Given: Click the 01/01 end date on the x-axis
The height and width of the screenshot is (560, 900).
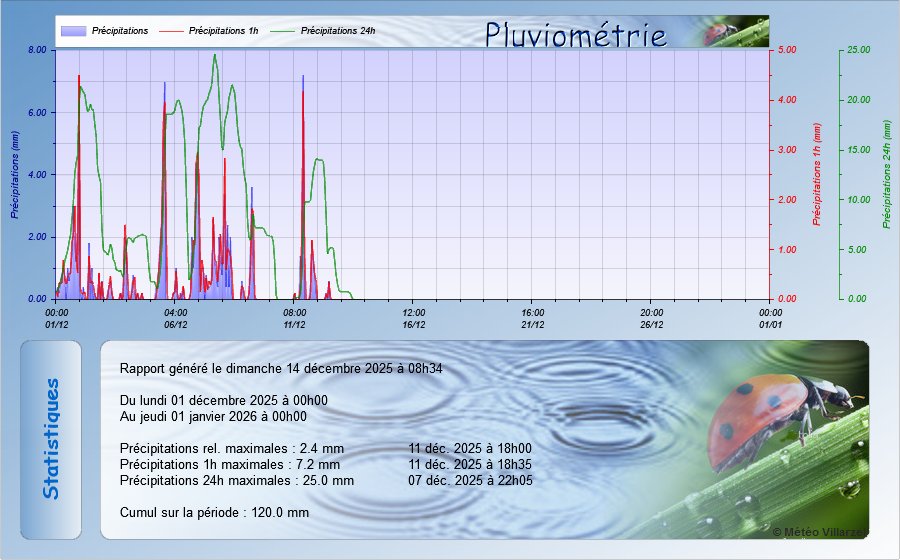Looking at the screenshot, I should (770, 324).
